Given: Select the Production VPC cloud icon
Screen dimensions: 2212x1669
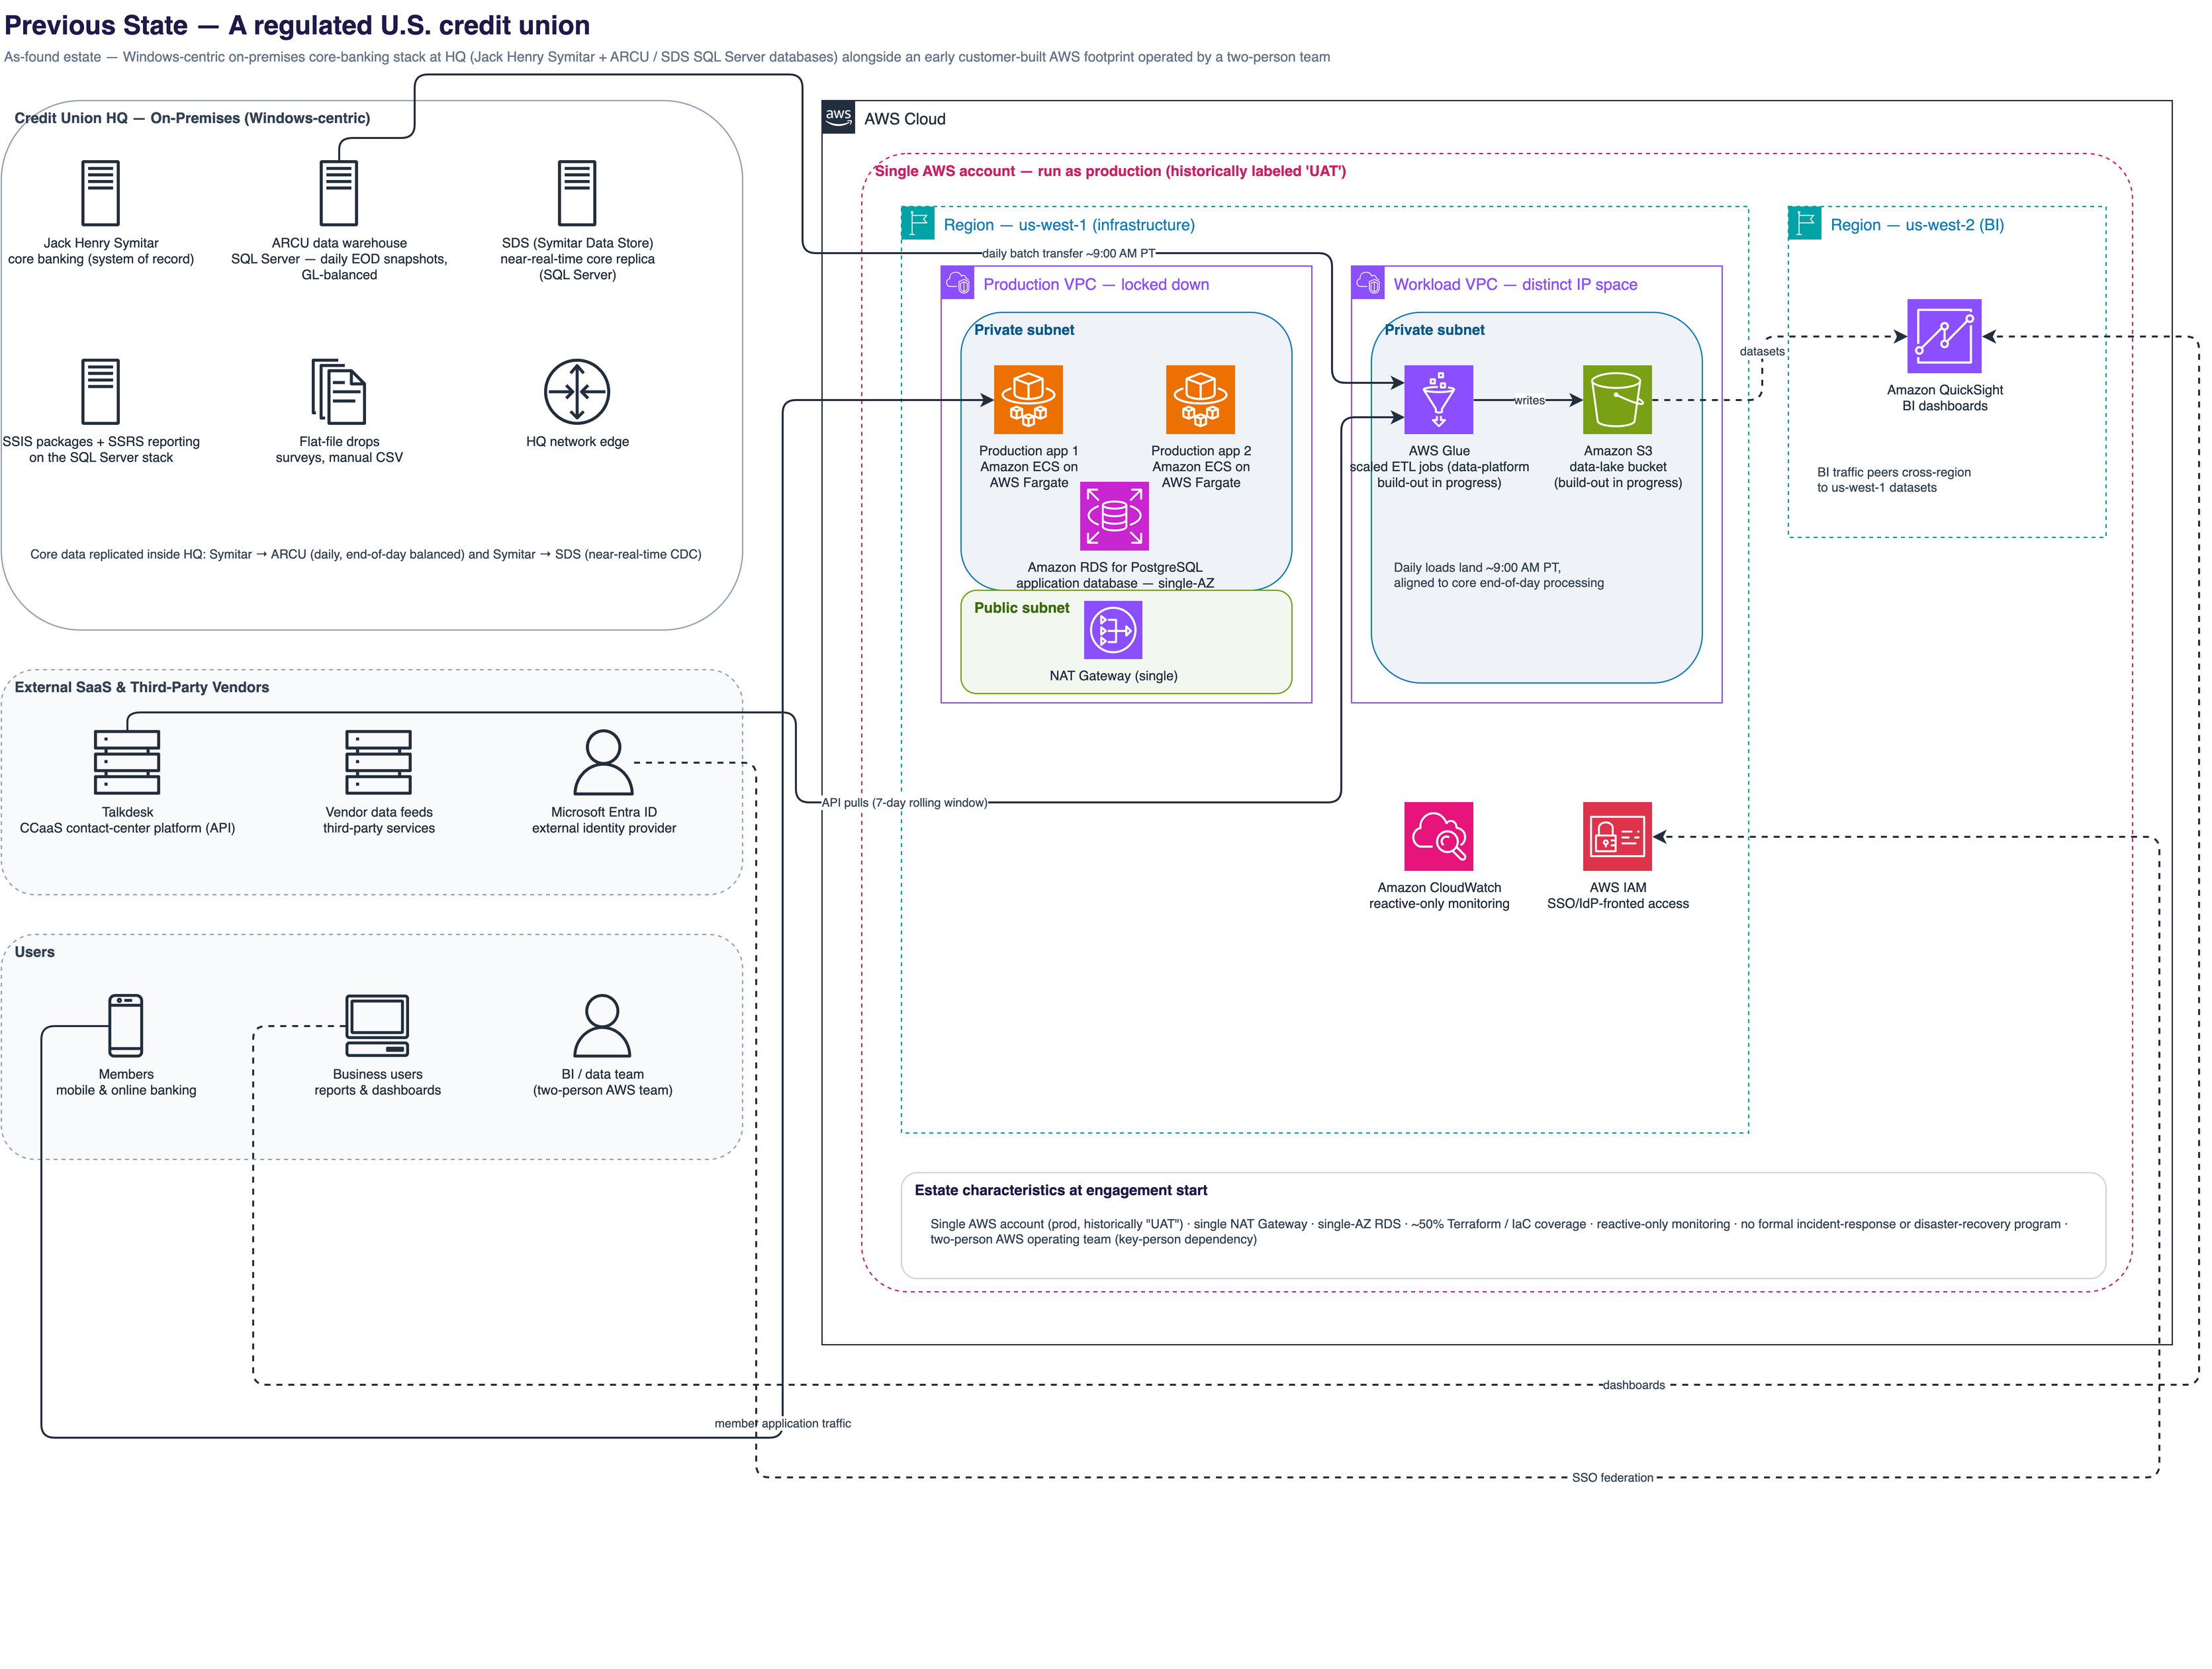Looking at the screenshot, I should point(958,283).
